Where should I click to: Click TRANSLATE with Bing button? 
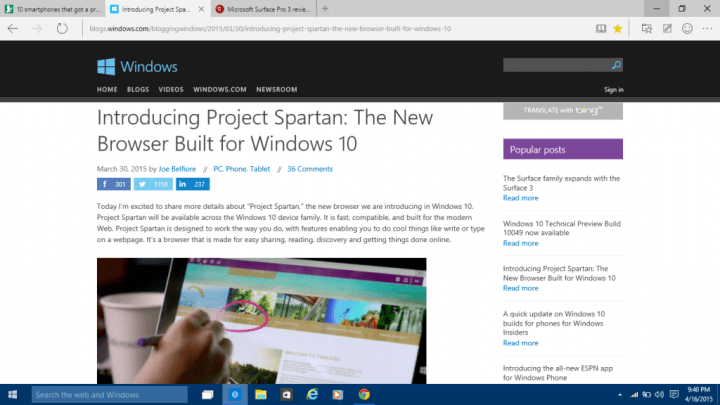(x=563, y=111)
